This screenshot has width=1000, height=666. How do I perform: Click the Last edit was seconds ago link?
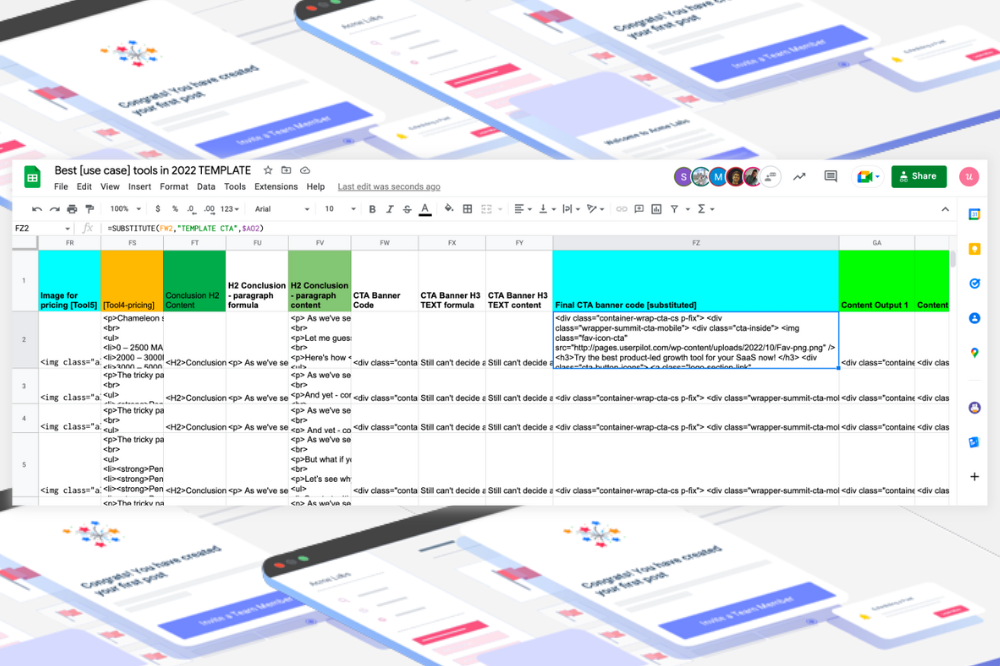(389, 186)
